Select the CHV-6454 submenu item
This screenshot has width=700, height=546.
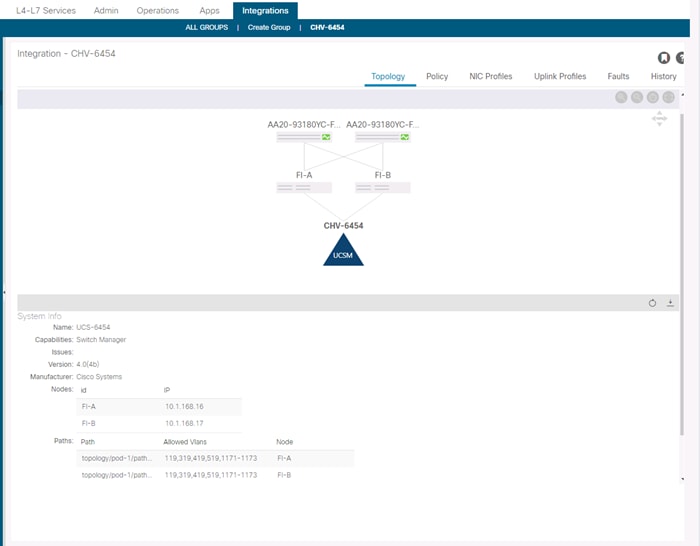click(x=327, y=27)
